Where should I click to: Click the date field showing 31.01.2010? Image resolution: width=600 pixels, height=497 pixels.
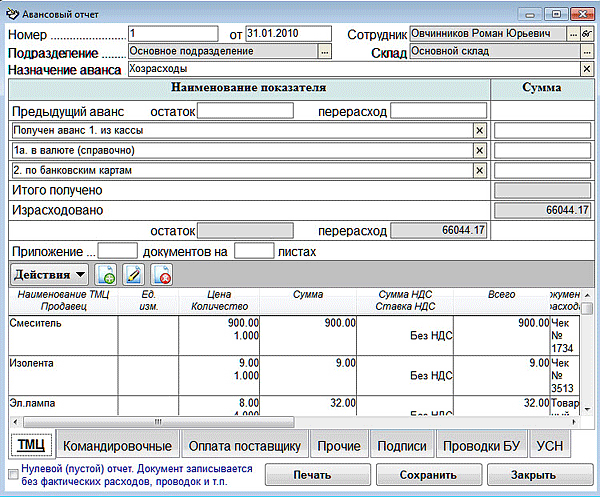(288, 34)
